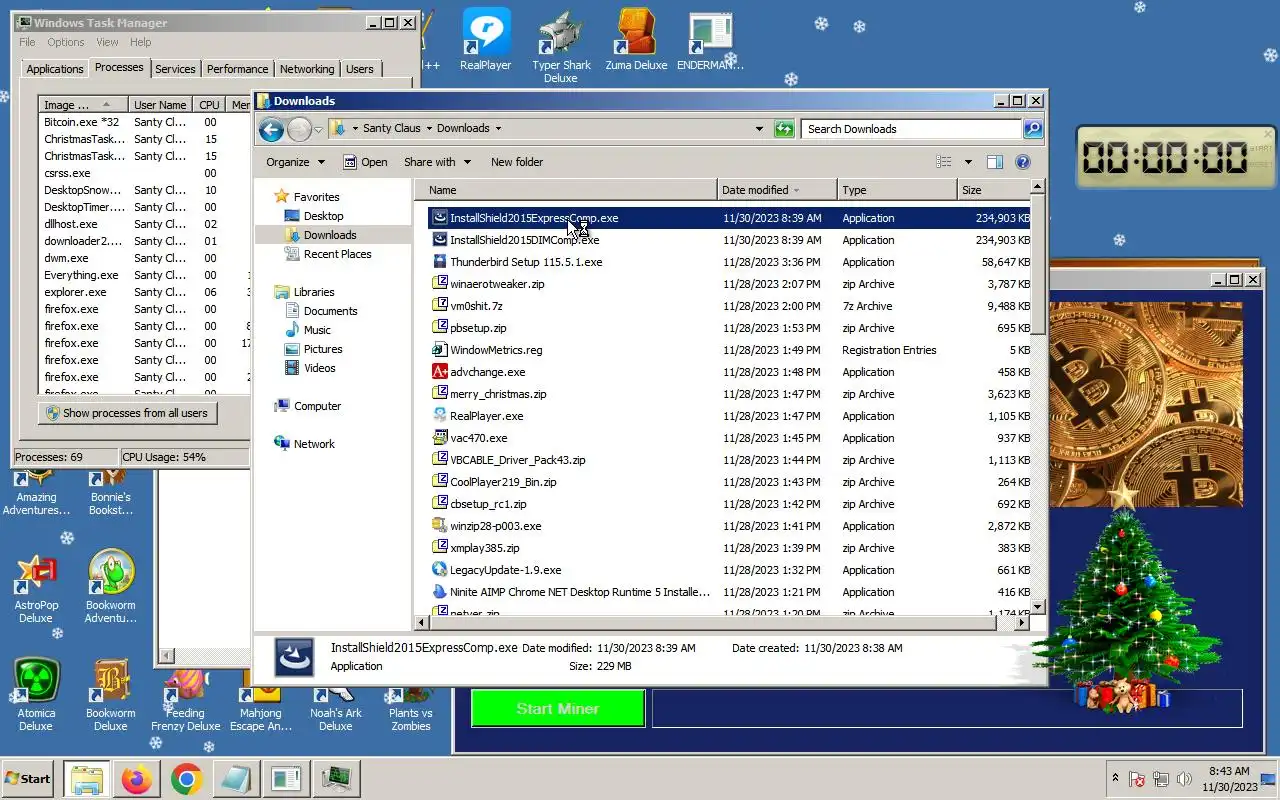Open RealPlayer desktop shortcut
The height and width of the screenshot is (800, 1280).
tap(486, 40)
